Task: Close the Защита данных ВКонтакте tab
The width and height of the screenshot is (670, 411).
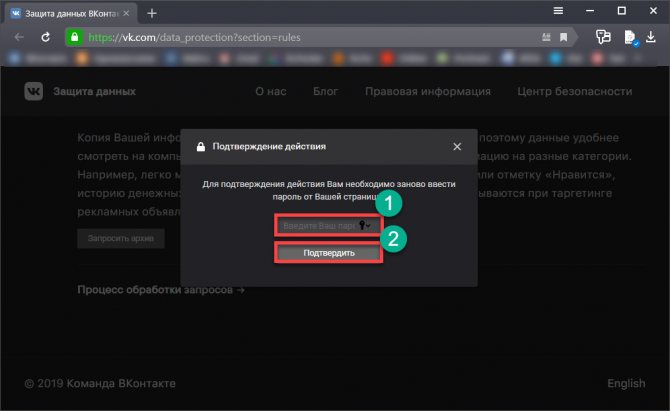Action: tap(126, 14)
